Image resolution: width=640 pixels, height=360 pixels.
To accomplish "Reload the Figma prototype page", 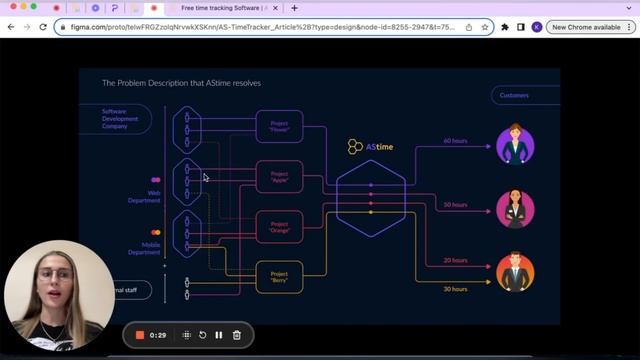I will pos(43,27).
